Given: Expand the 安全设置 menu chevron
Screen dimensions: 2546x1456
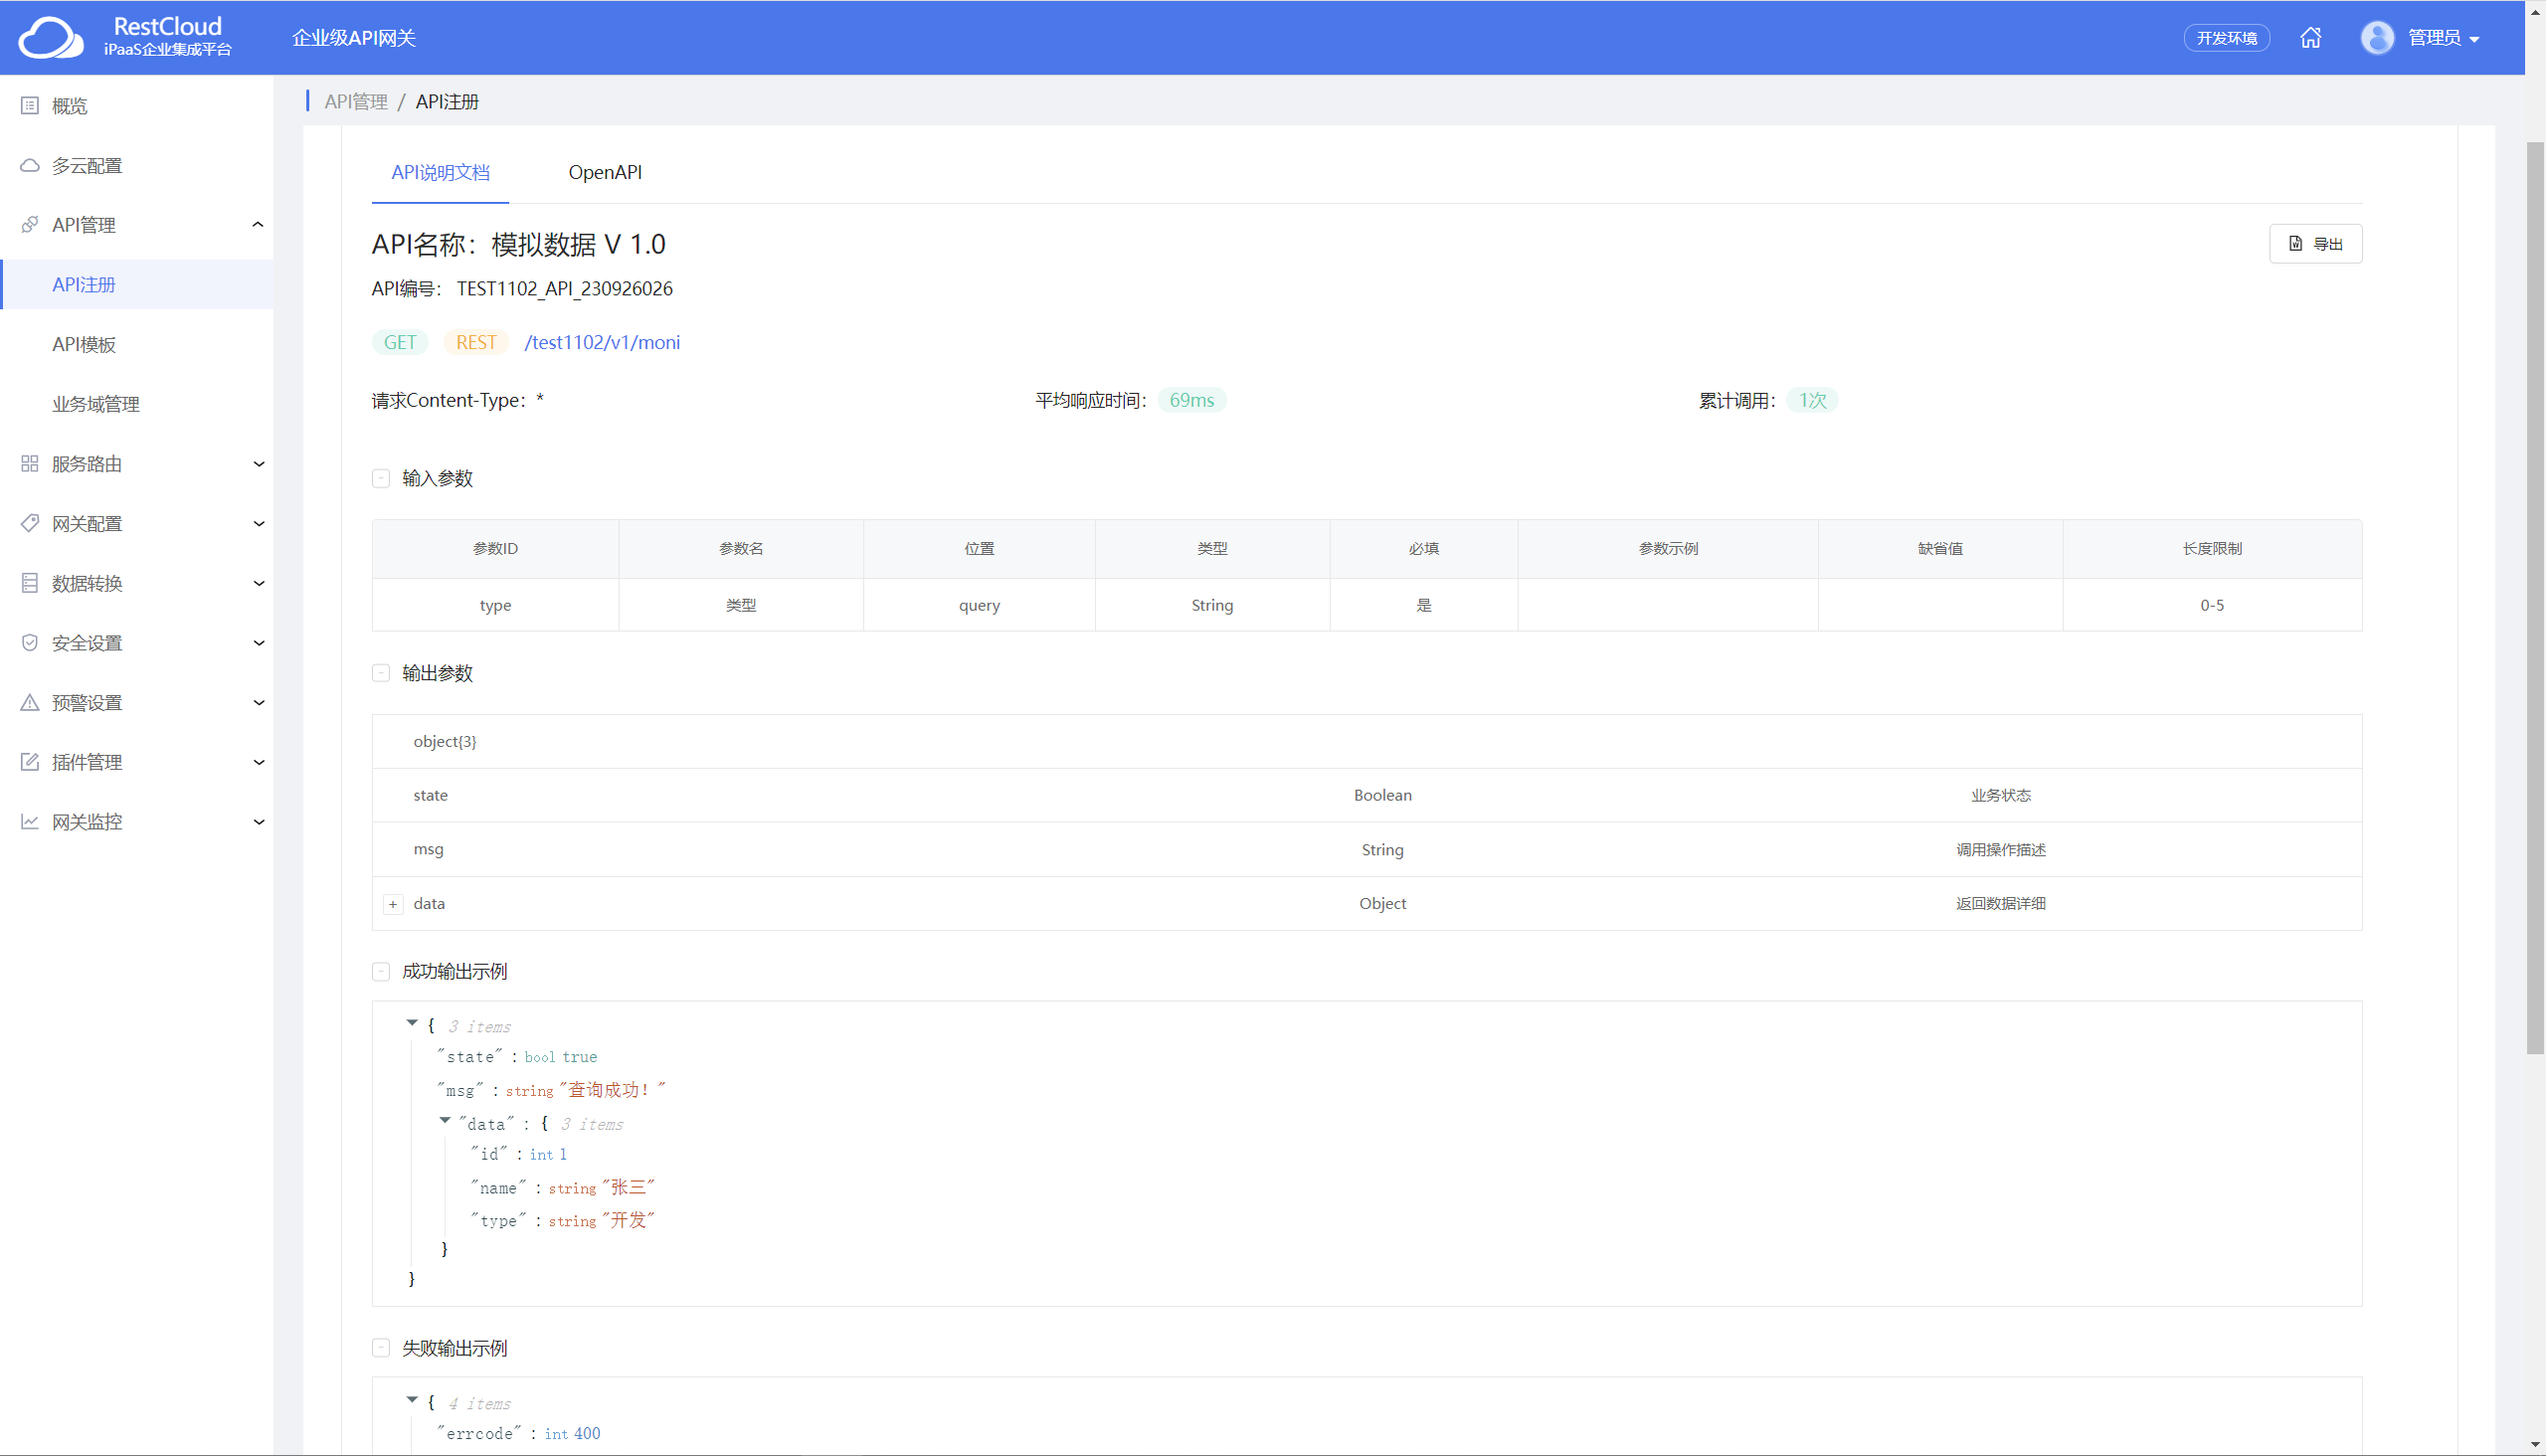Looking at the screenshot, I should click(258, 643).
